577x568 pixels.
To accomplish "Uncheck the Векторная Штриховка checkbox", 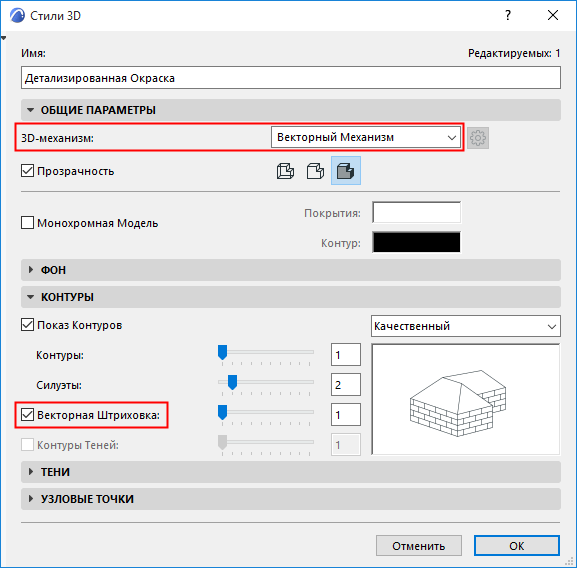I will point(28,415).
